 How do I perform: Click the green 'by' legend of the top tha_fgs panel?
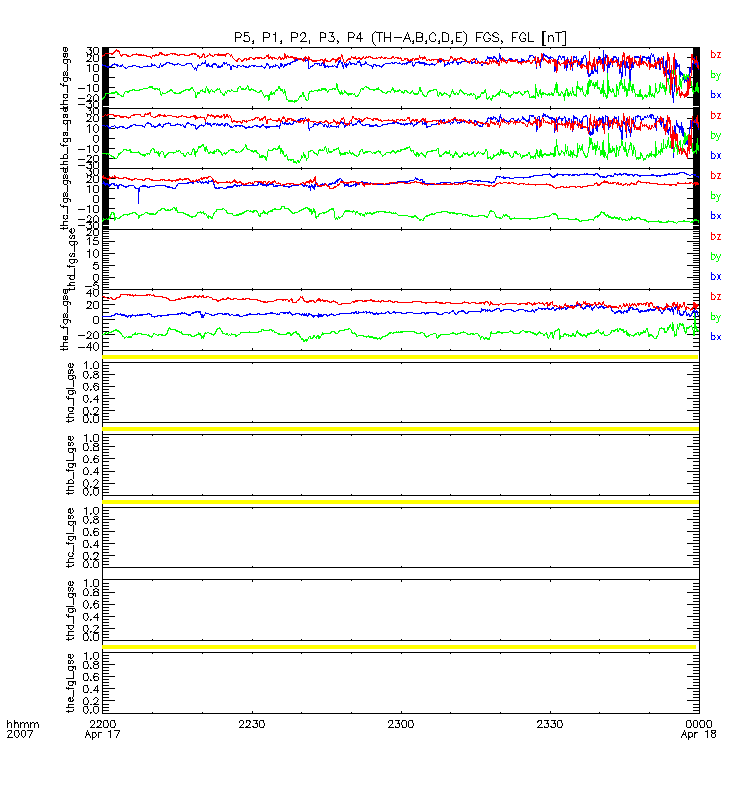click(x=715, y=75)
